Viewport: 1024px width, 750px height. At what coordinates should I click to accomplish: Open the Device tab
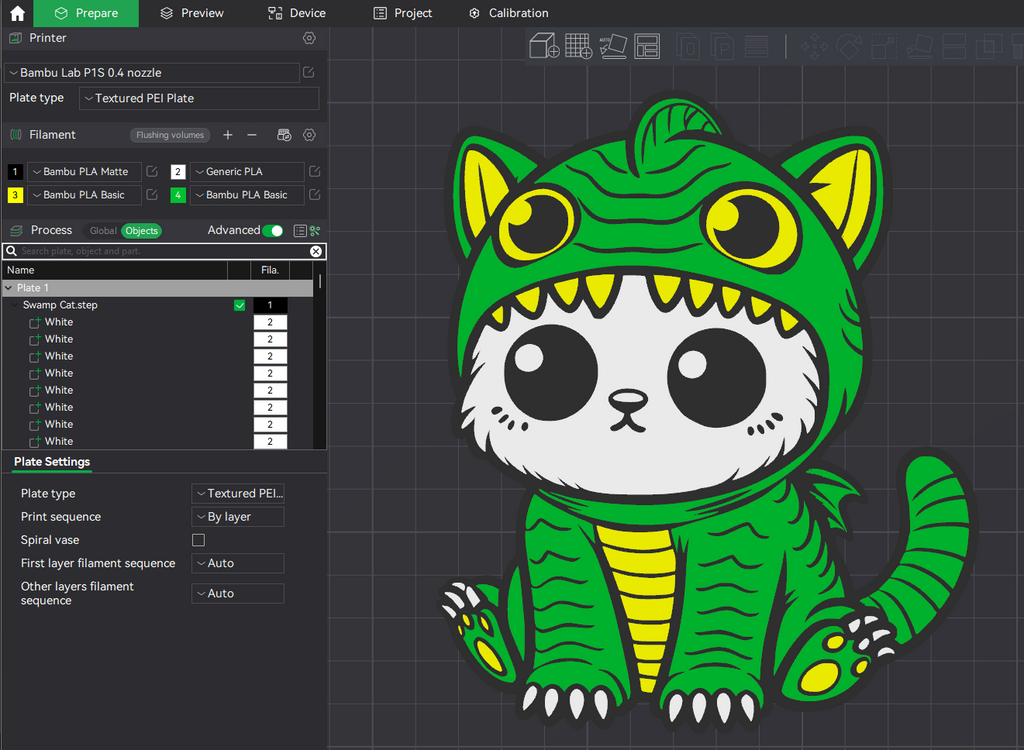tap(296, 13)
